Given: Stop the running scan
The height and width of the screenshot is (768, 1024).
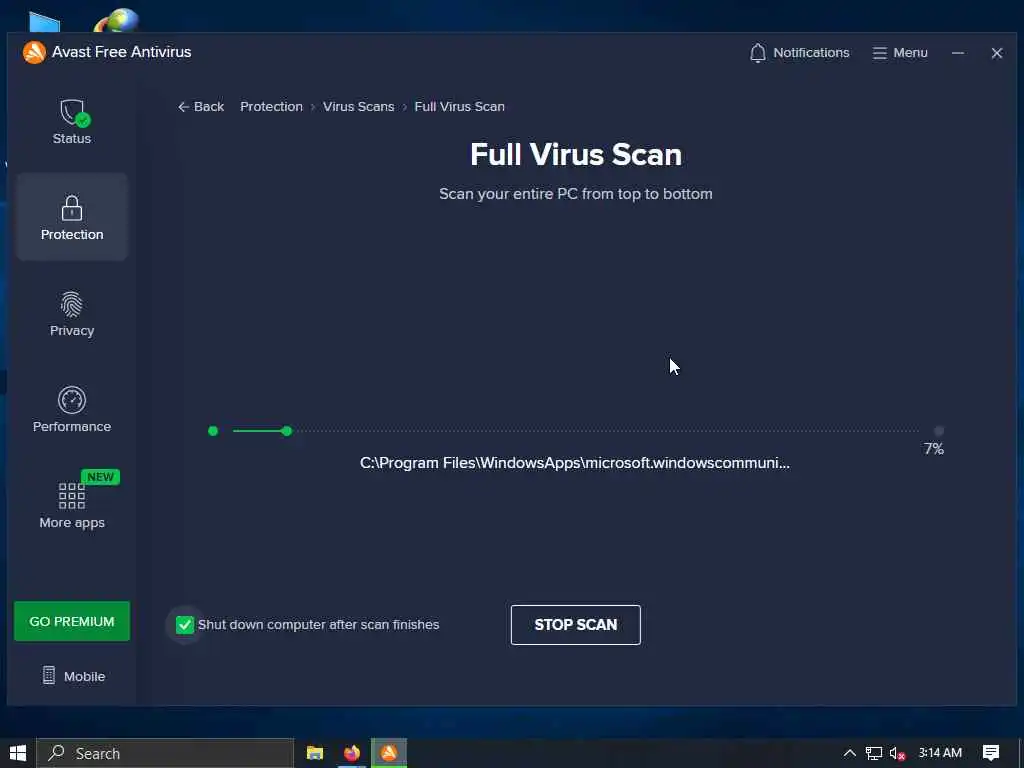Looking at the screenshot, I should tap(575, 625).
